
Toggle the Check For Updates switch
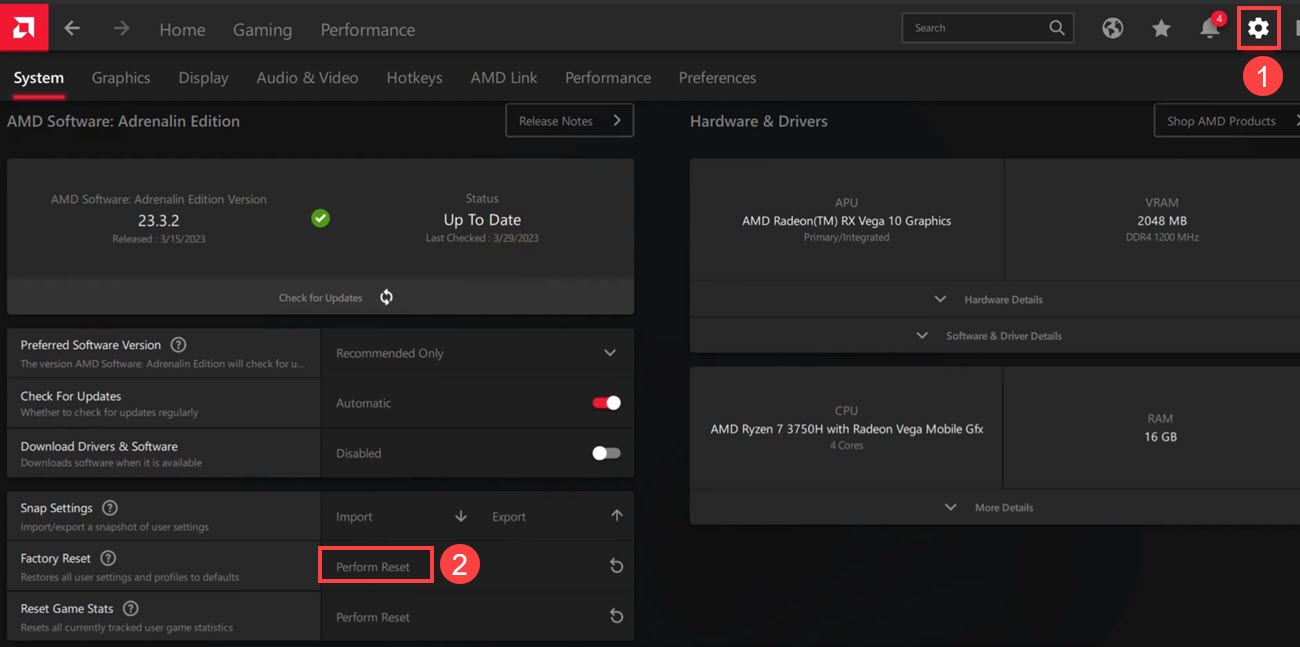pos(607,403)
